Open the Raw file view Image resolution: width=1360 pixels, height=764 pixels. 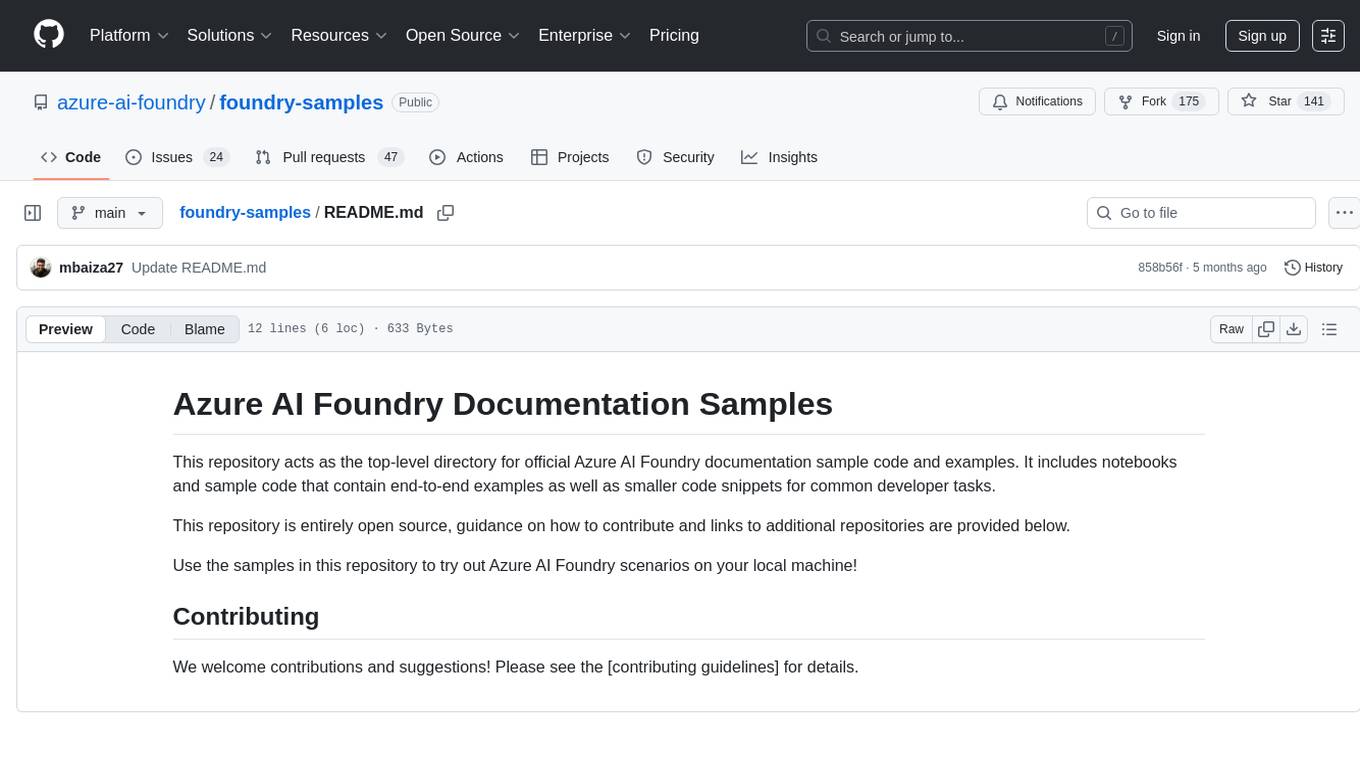[1231, 329]
